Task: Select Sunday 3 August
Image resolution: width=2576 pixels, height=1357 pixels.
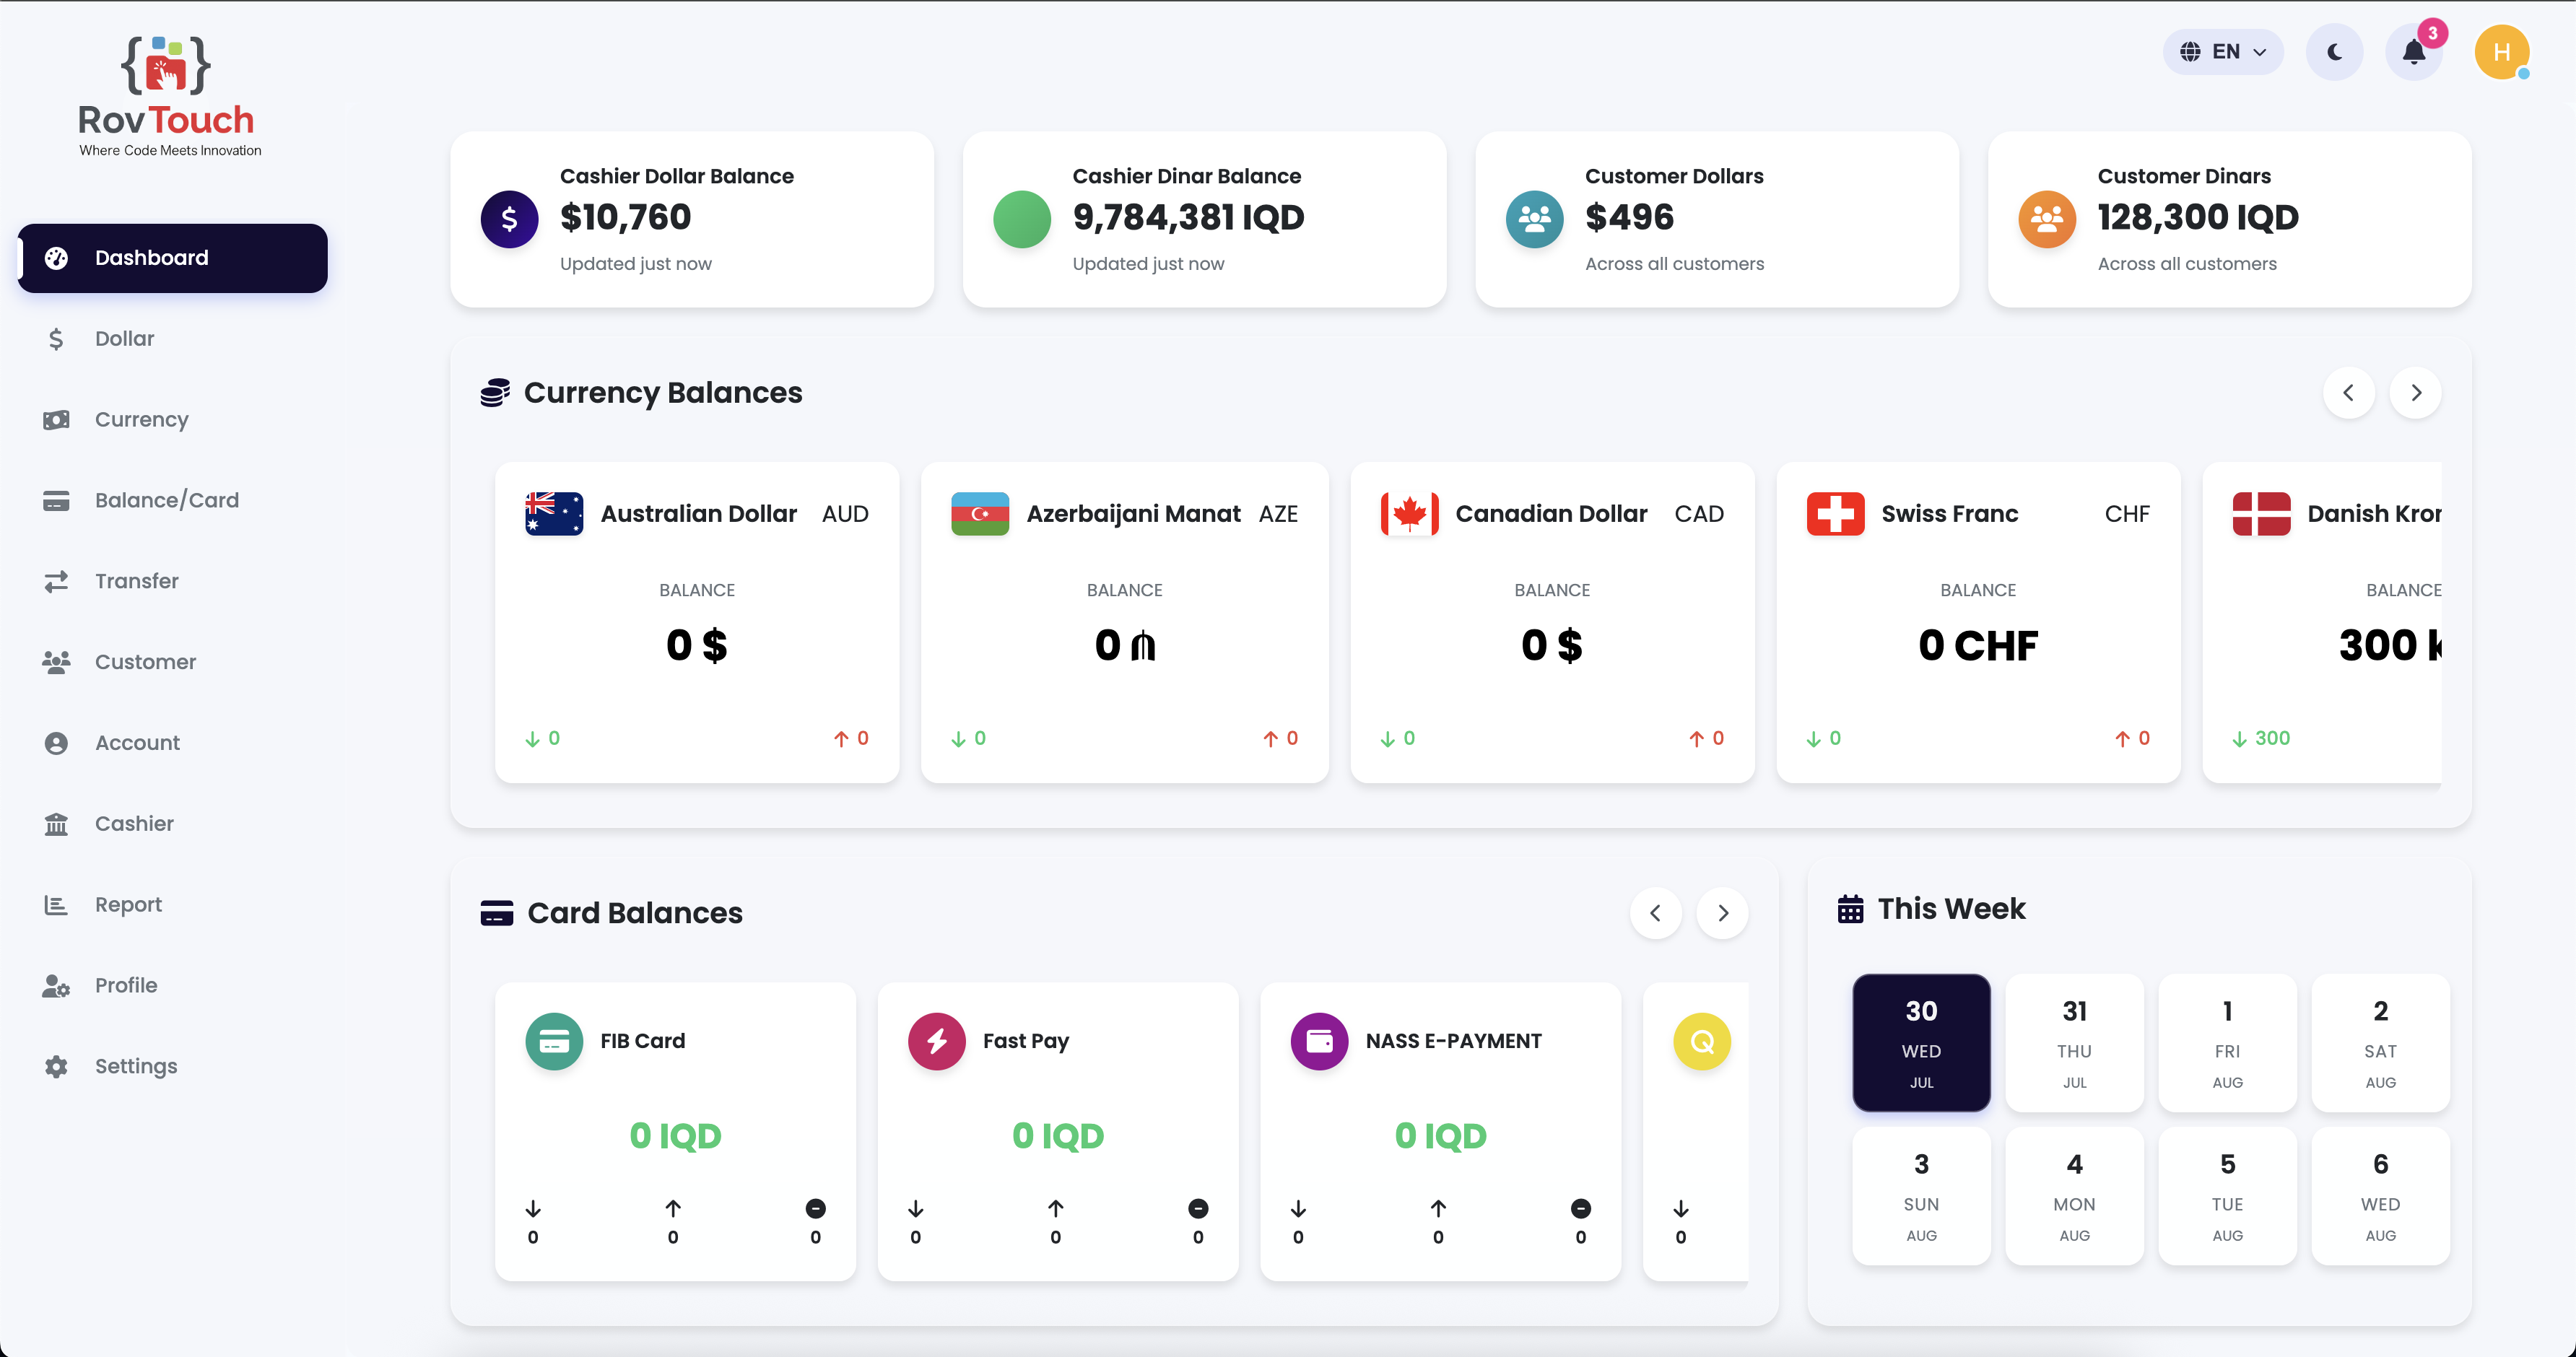Action: 1921,1196
